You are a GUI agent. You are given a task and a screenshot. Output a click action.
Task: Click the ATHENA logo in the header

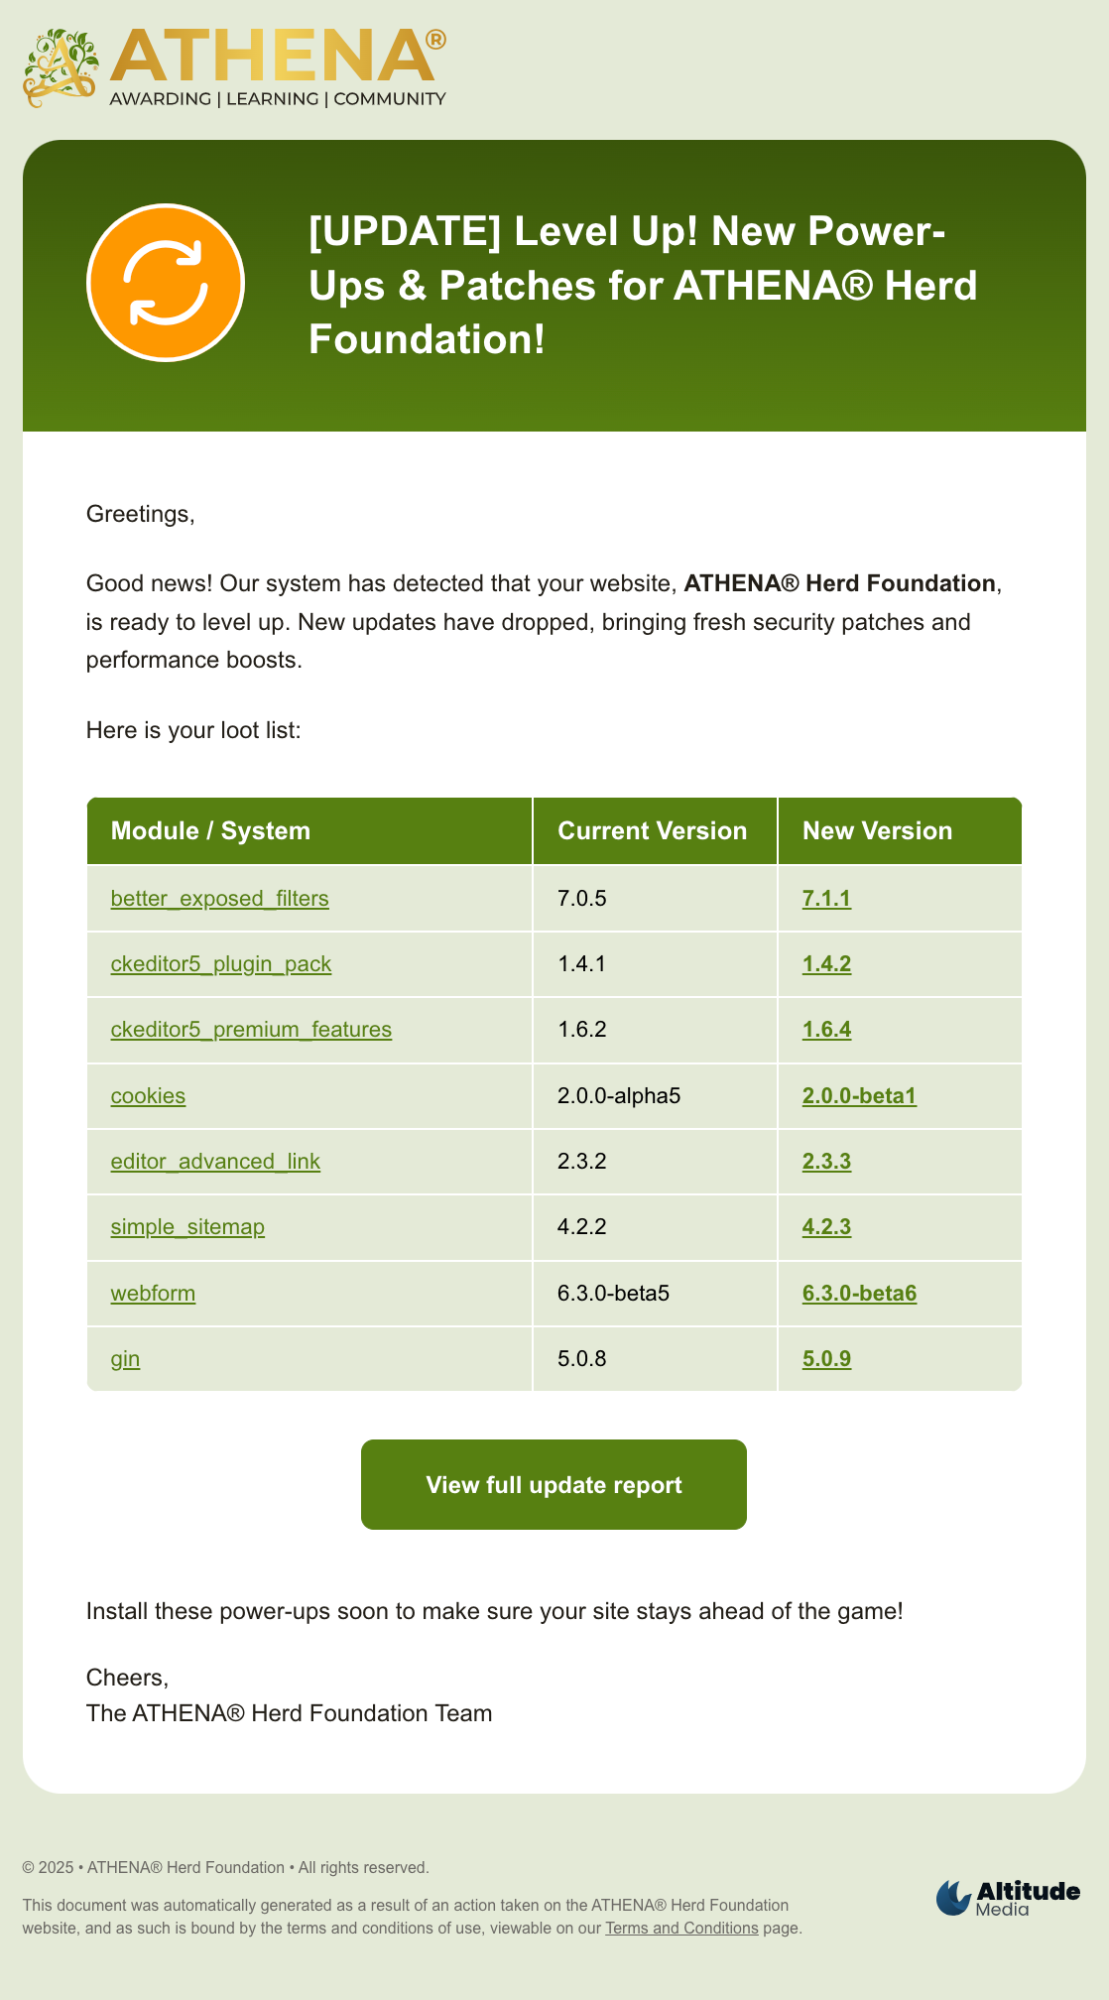pyautogui.click(x=235, y=67)
